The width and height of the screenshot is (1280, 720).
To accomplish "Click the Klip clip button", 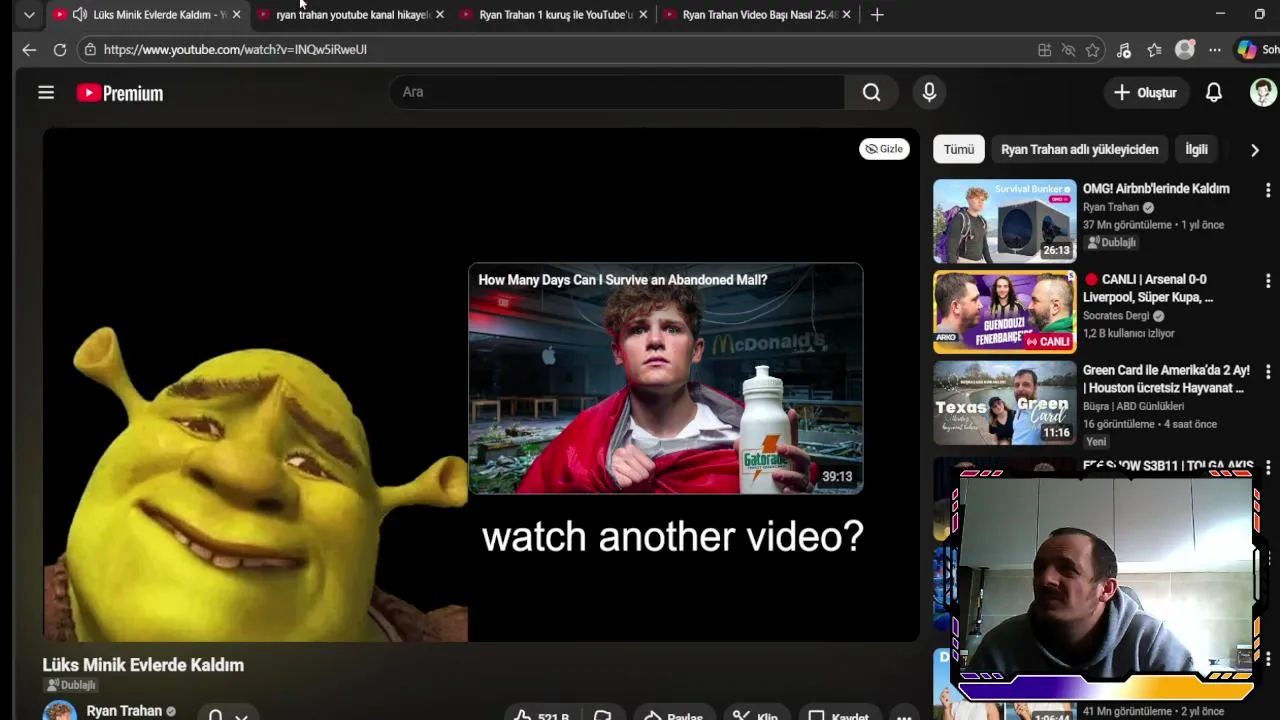I will tap(755, 716).
